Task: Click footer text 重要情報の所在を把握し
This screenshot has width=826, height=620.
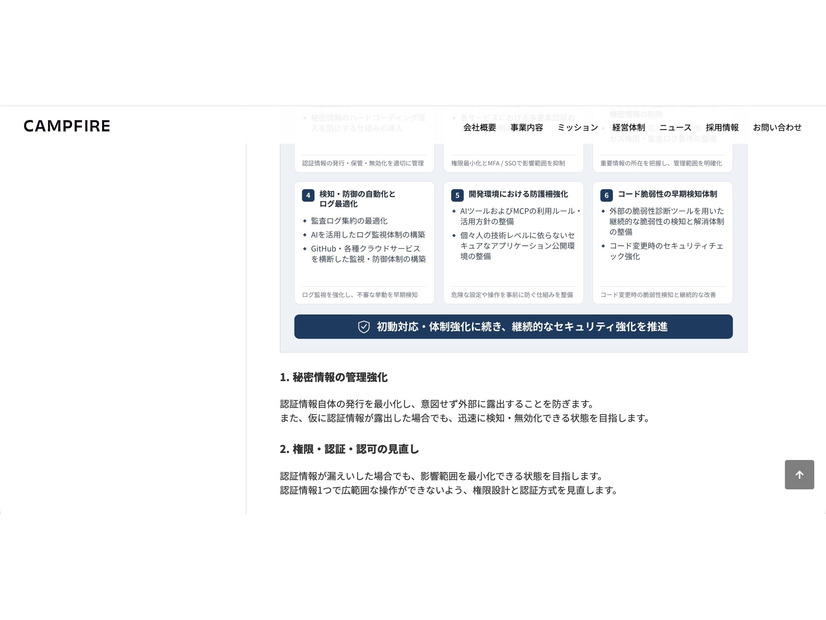Action: pyautogui.click(x=661, y=163)
